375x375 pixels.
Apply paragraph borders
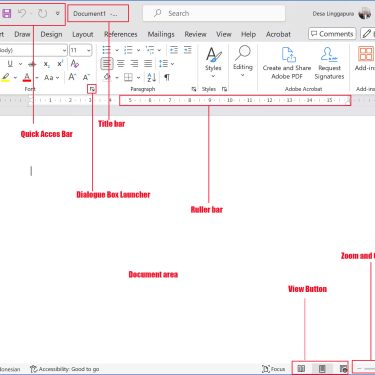click(x=128, y=78)
